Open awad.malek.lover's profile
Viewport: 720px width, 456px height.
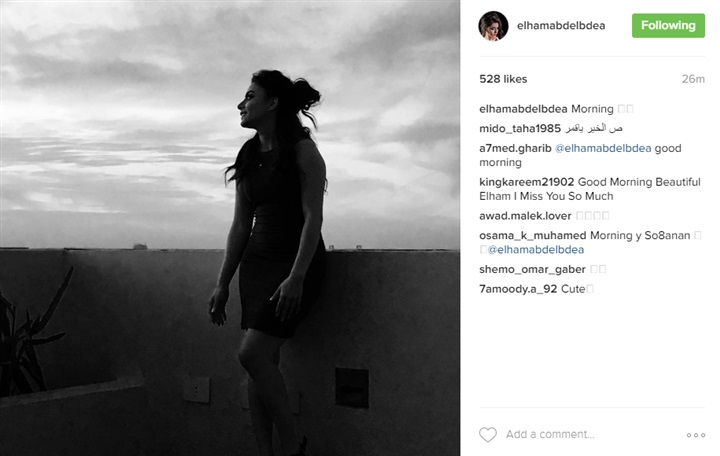point(525,216)
